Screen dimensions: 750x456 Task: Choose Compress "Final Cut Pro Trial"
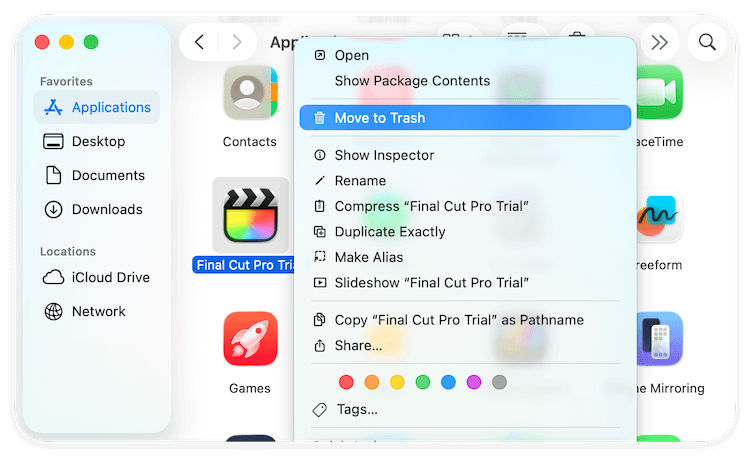pyautogui.click(x=465, y=206)
